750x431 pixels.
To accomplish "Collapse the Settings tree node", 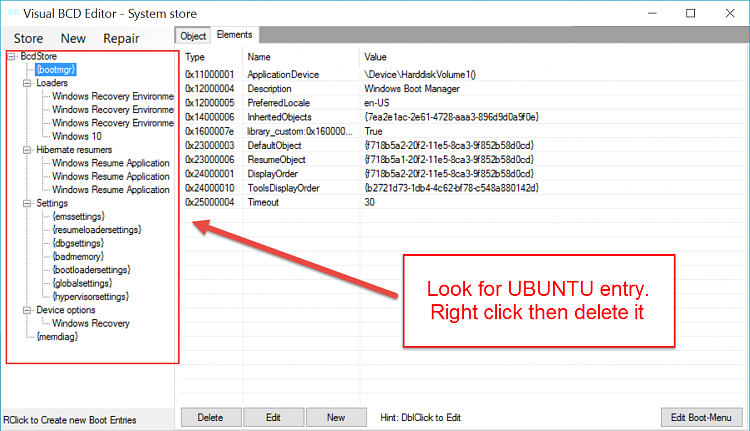I will 27,203.
